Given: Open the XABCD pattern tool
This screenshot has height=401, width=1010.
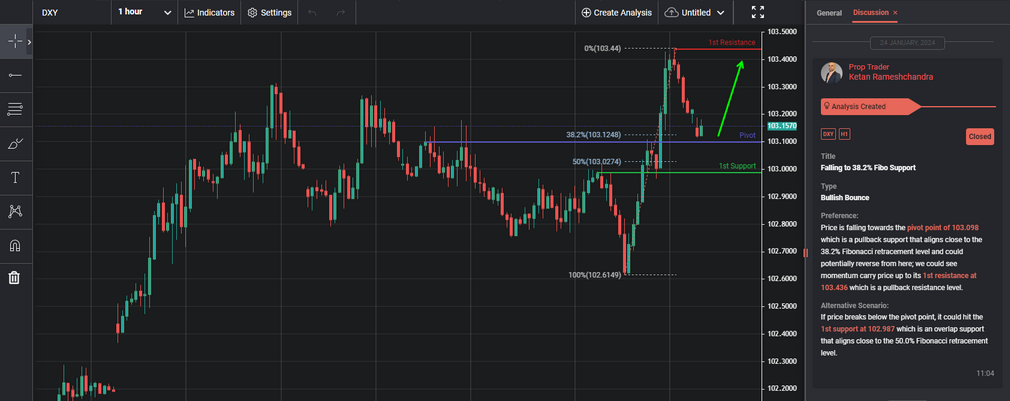Looking at the screenshot, I should (x=15, y=211).
